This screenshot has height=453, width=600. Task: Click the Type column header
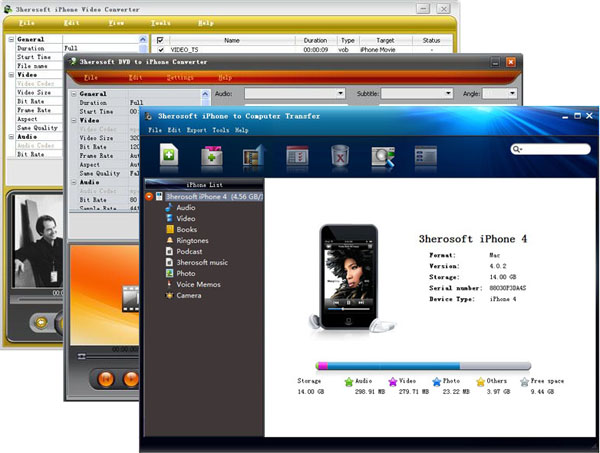coord(348,40)
